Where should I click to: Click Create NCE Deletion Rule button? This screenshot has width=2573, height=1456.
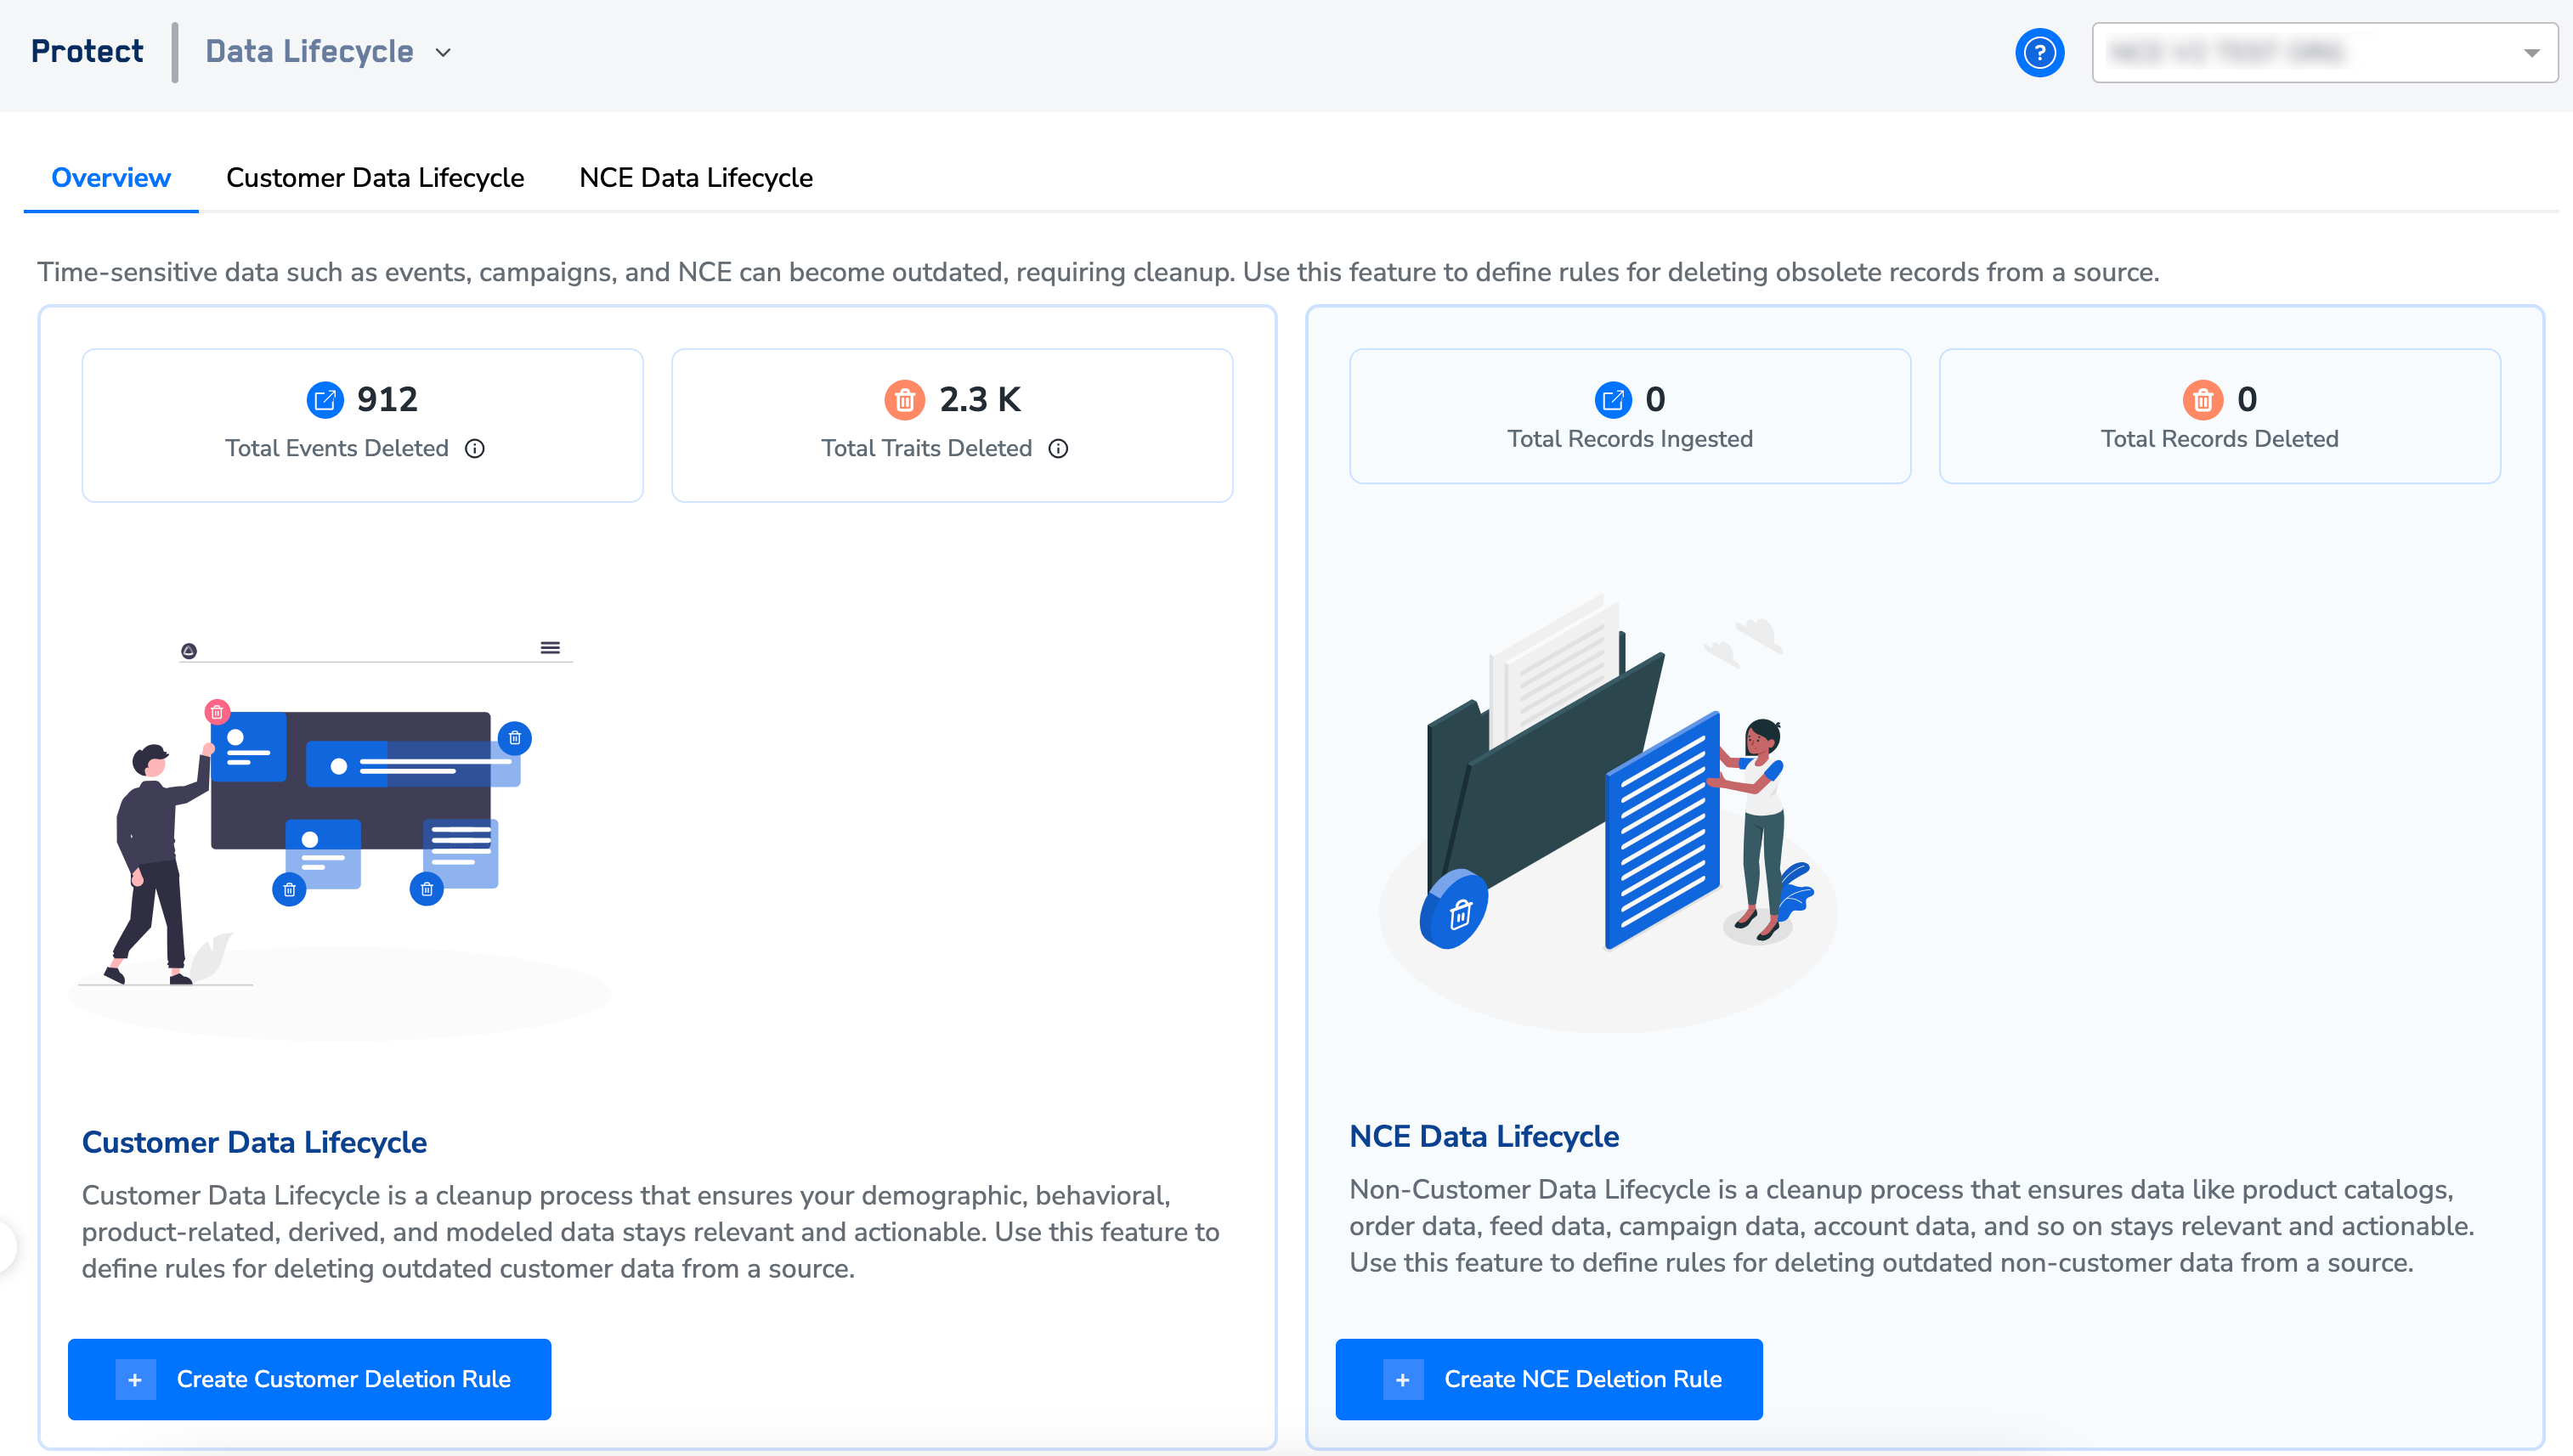(1549, 1379)
